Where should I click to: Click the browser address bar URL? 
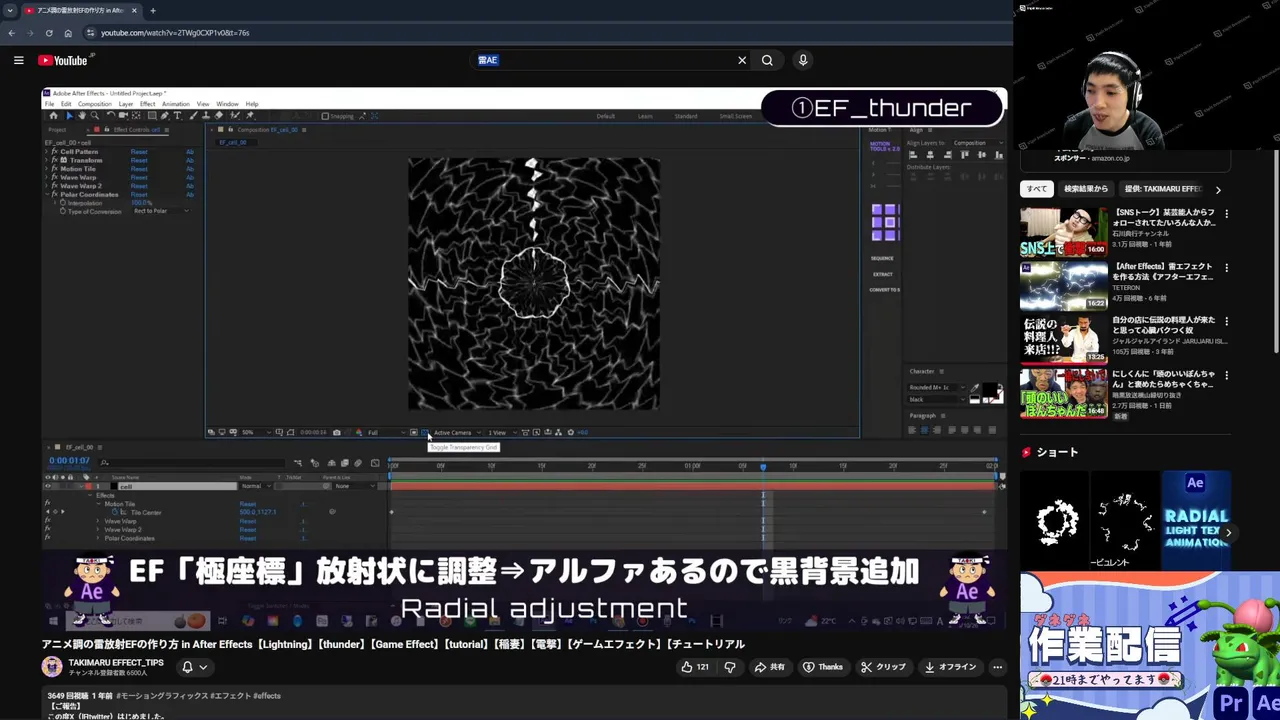(x=175, y=33)
